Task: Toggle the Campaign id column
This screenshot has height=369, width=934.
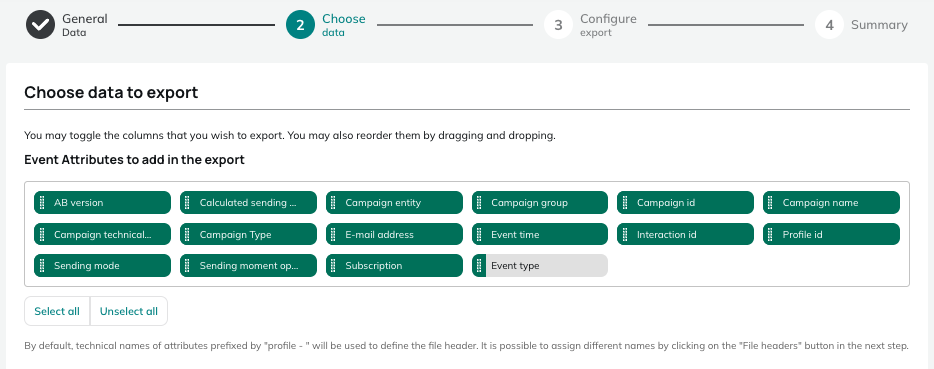Action: (x=686, y=203)
